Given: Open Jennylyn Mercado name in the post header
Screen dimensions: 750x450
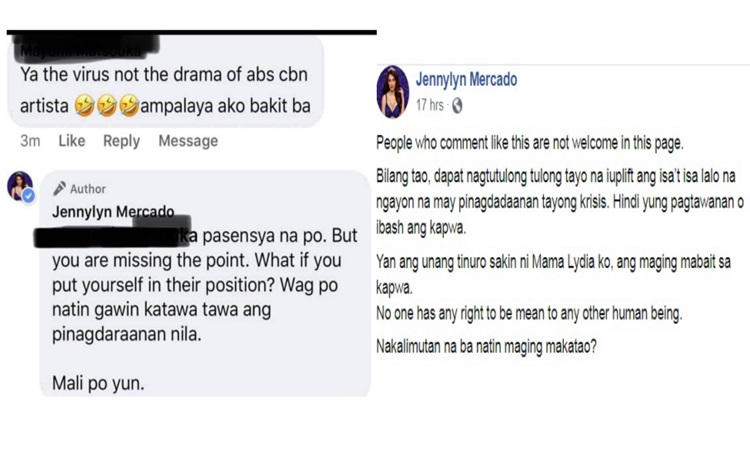Looking at the screenshot, I should click(466, 79).
